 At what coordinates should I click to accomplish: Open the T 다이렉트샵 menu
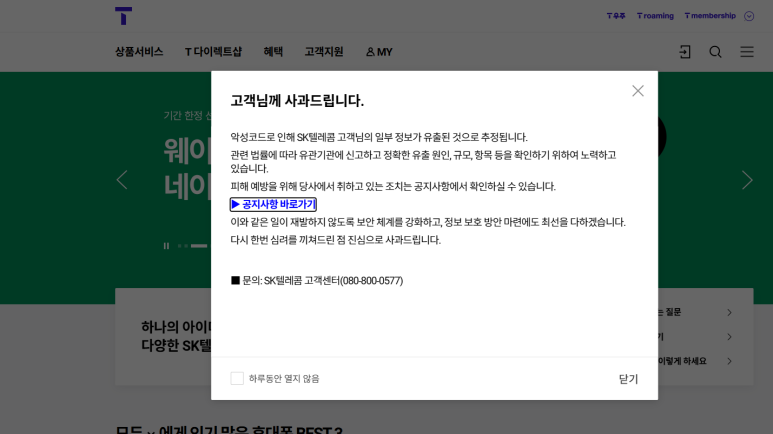pos(213,52)
